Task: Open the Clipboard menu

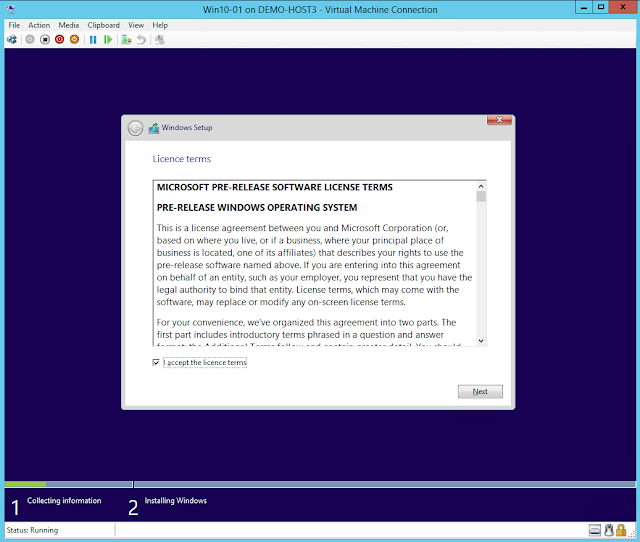Action: coord(103,25)
